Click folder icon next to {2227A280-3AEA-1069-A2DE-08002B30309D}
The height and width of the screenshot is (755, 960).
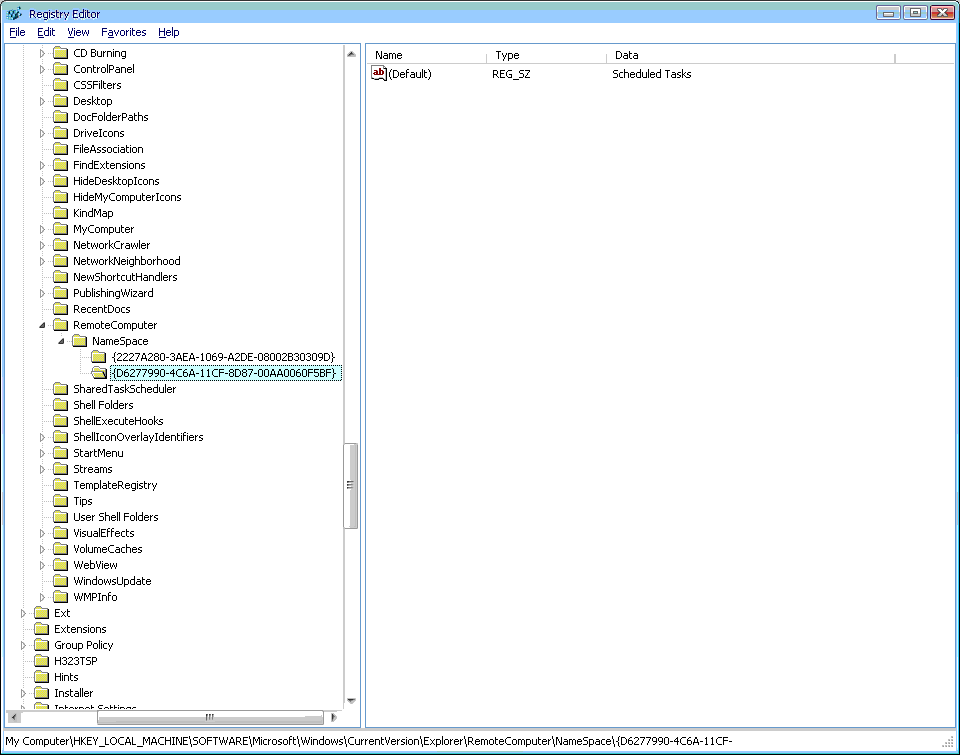coord(98,357)
